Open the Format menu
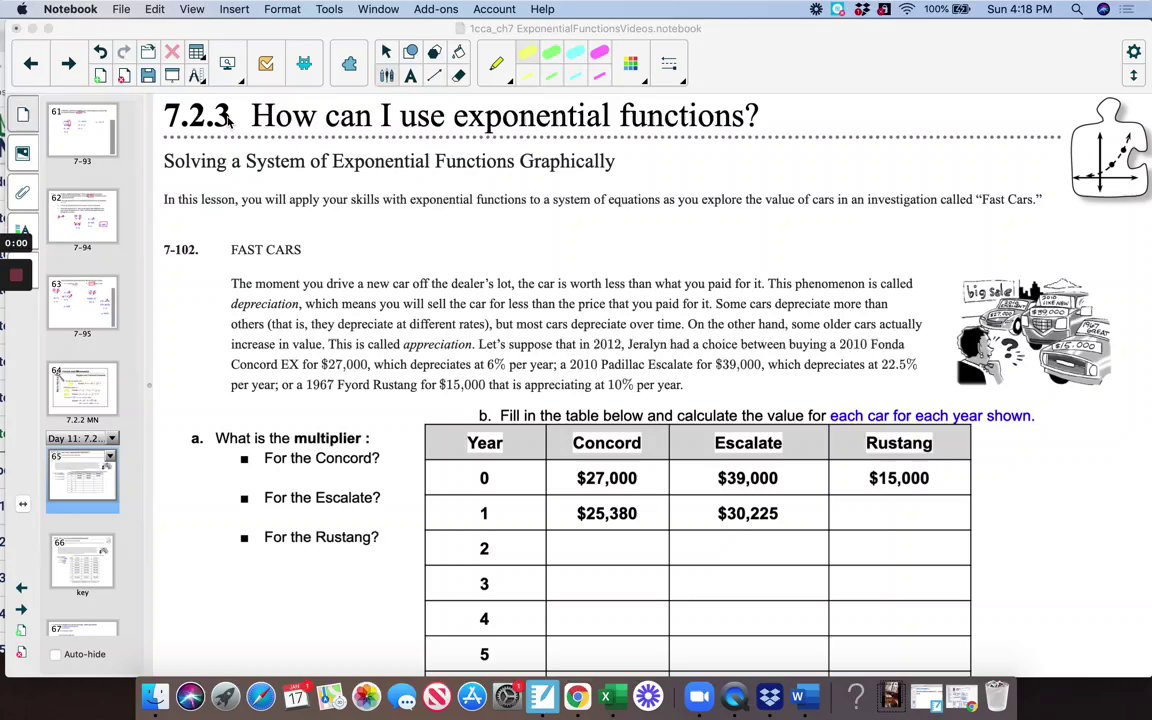The height and width of the screenshot is (720, 1152). 282,10
